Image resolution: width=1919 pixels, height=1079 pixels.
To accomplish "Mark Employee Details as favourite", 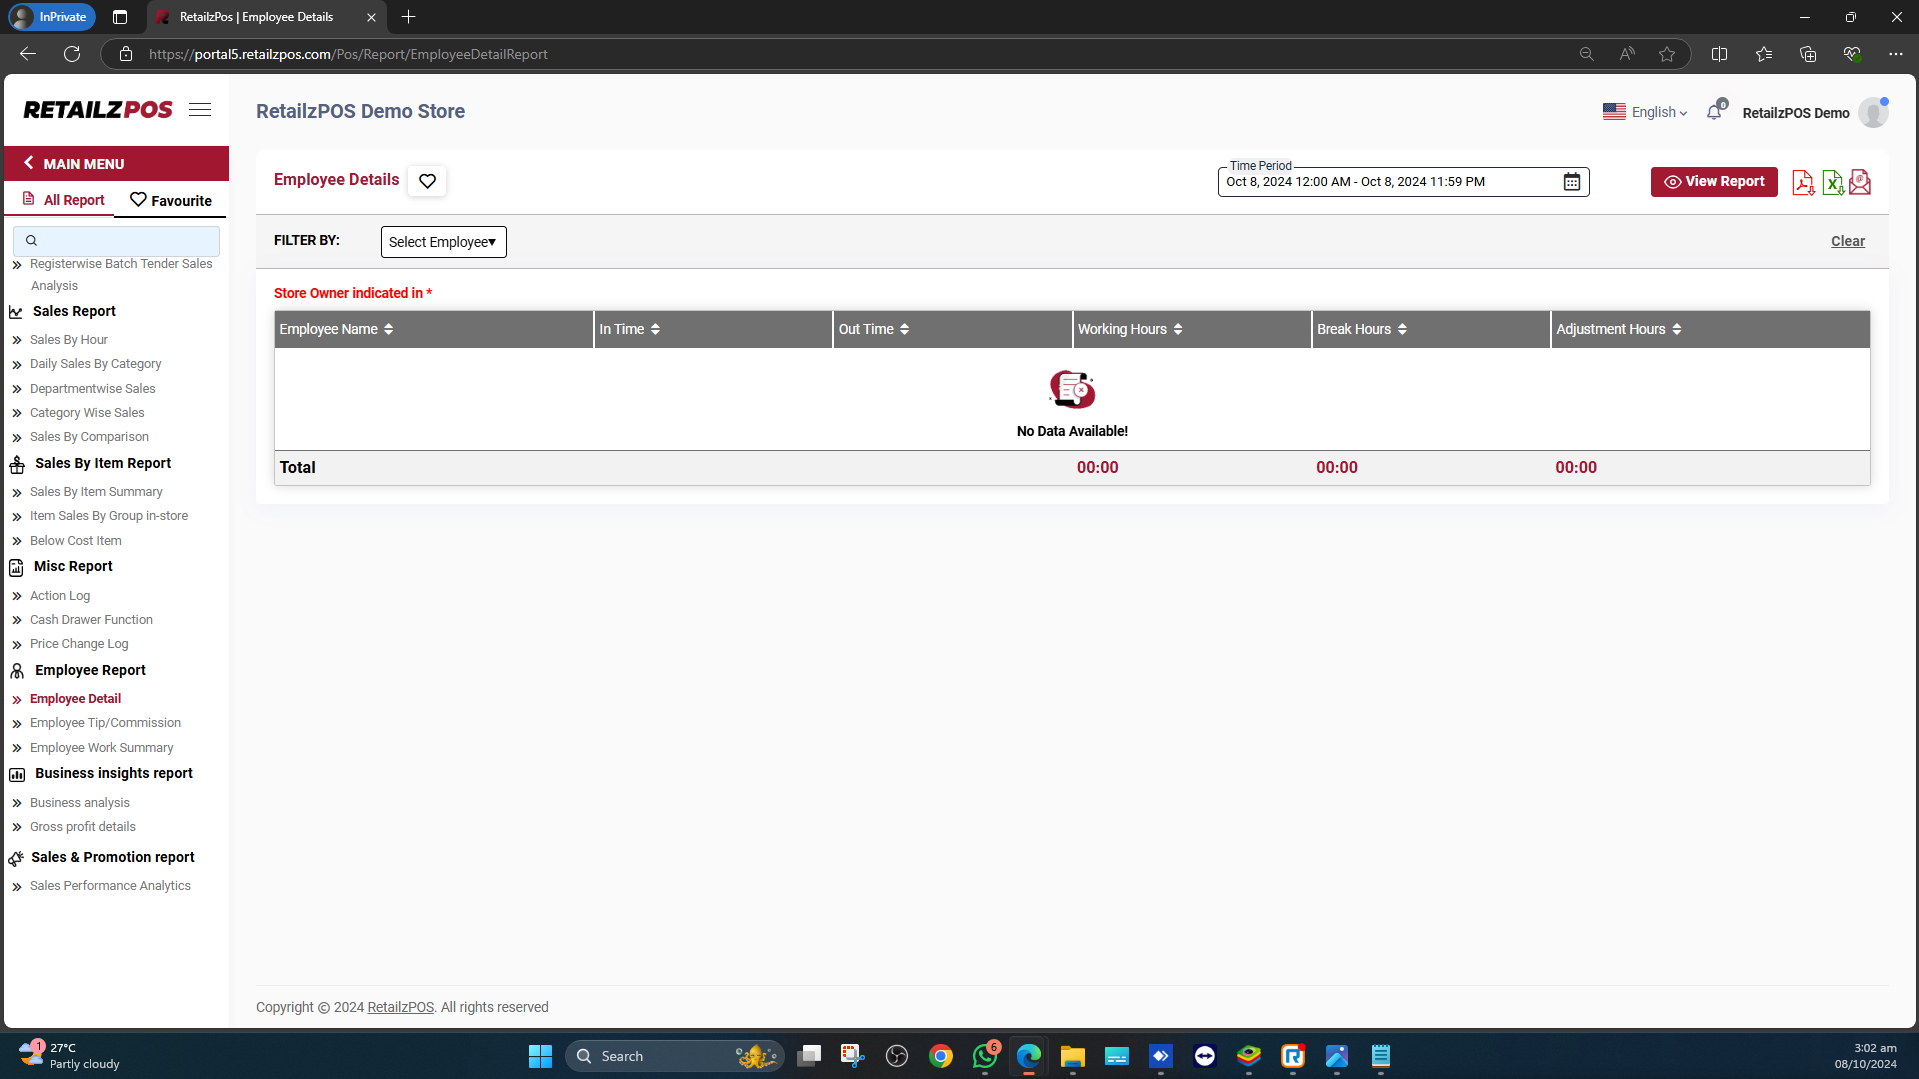I will point(427,181).
